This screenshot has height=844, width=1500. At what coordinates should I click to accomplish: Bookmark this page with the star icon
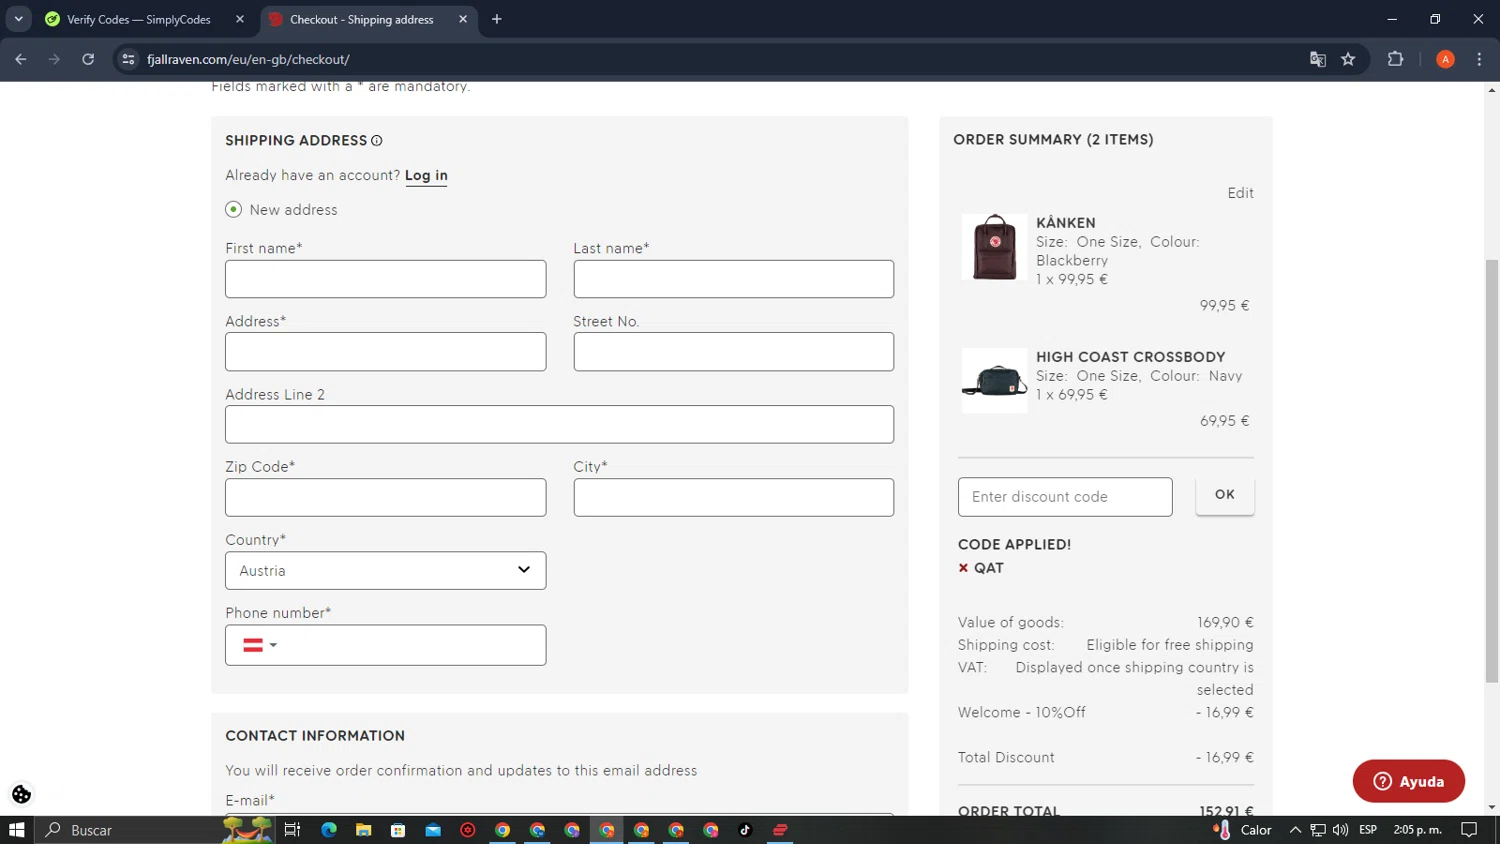pos(1348,59)
